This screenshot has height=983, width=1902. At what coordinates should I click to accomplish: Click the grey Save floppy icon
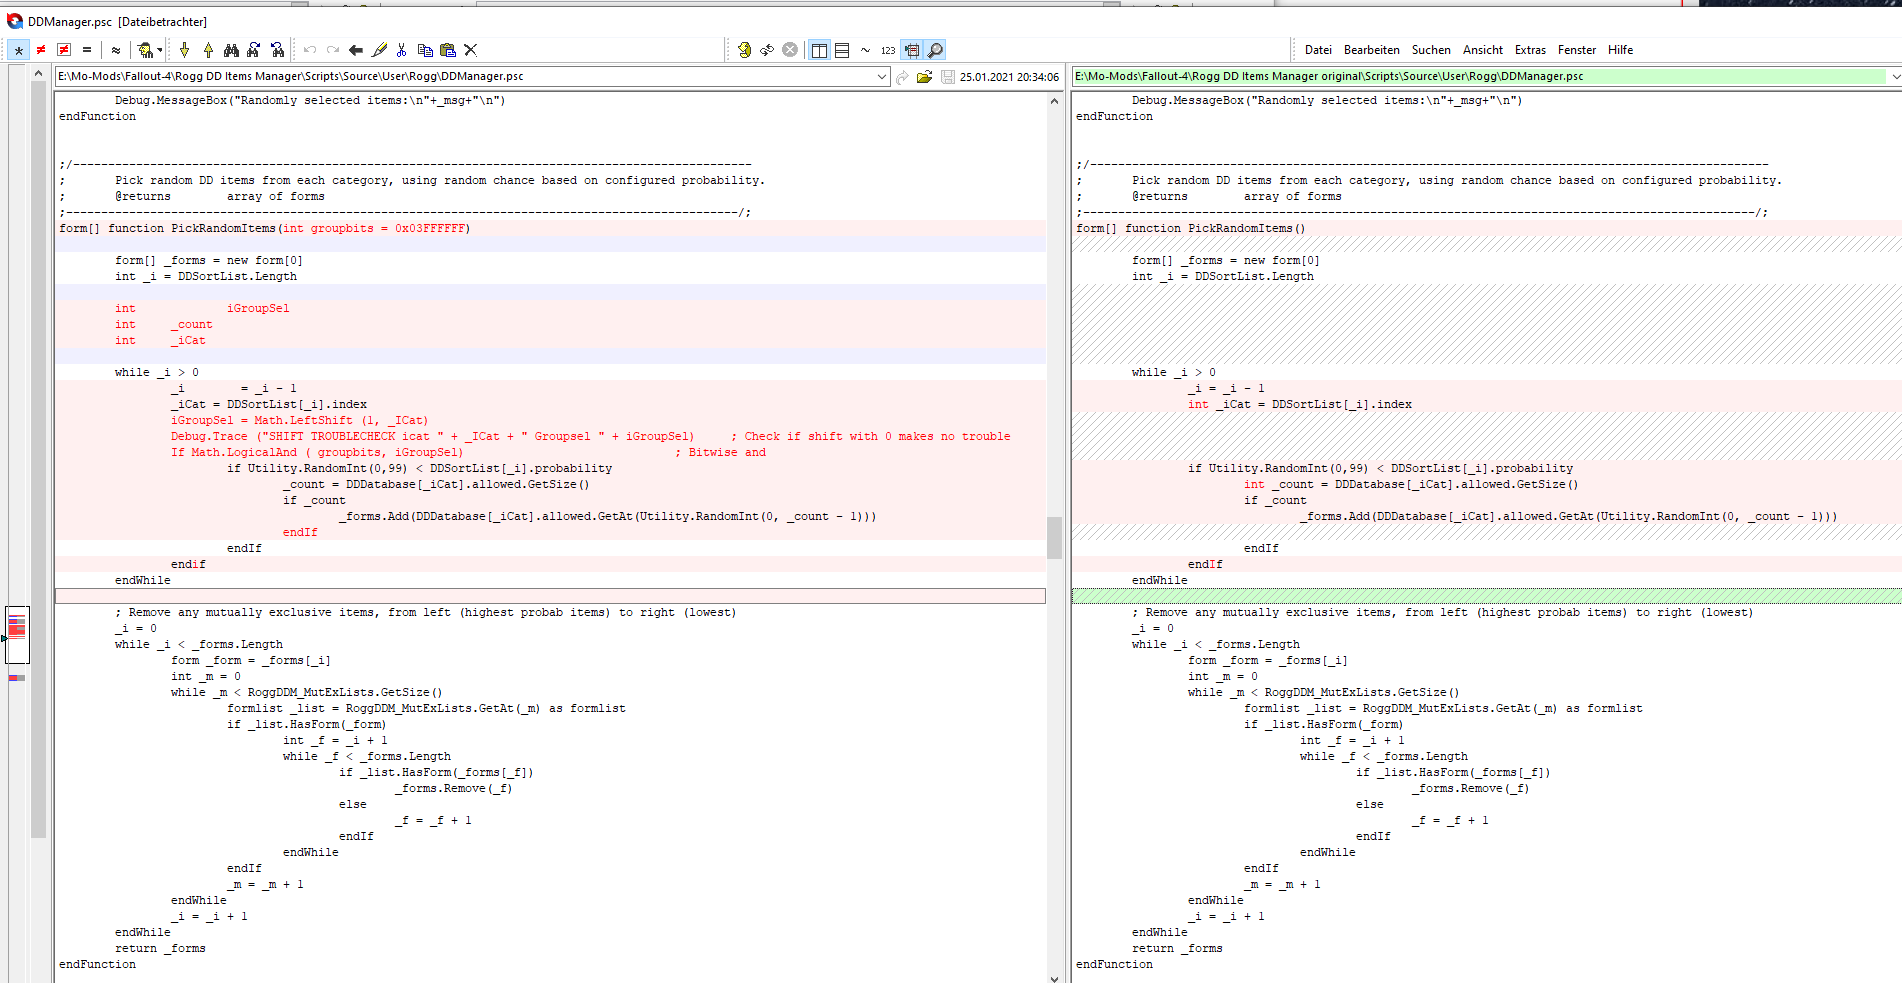point(947,77)
